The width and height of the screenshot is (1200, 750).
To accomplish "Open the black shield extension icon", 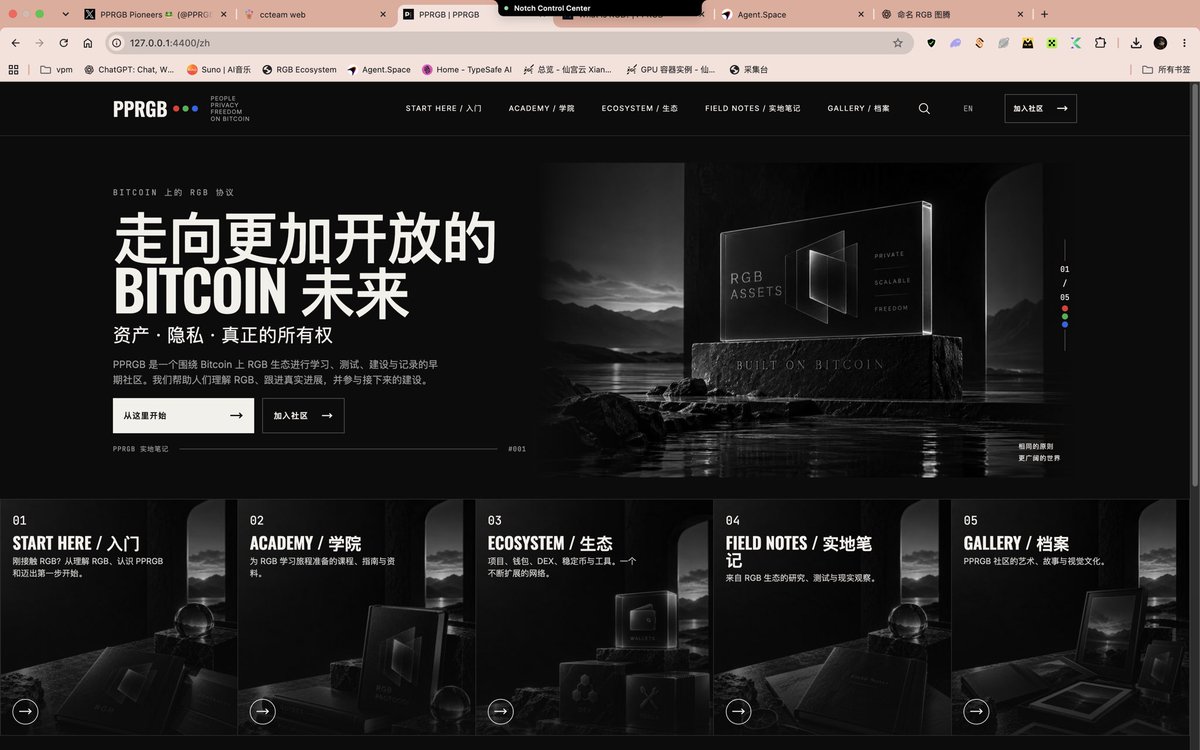I will coord(932,43).
